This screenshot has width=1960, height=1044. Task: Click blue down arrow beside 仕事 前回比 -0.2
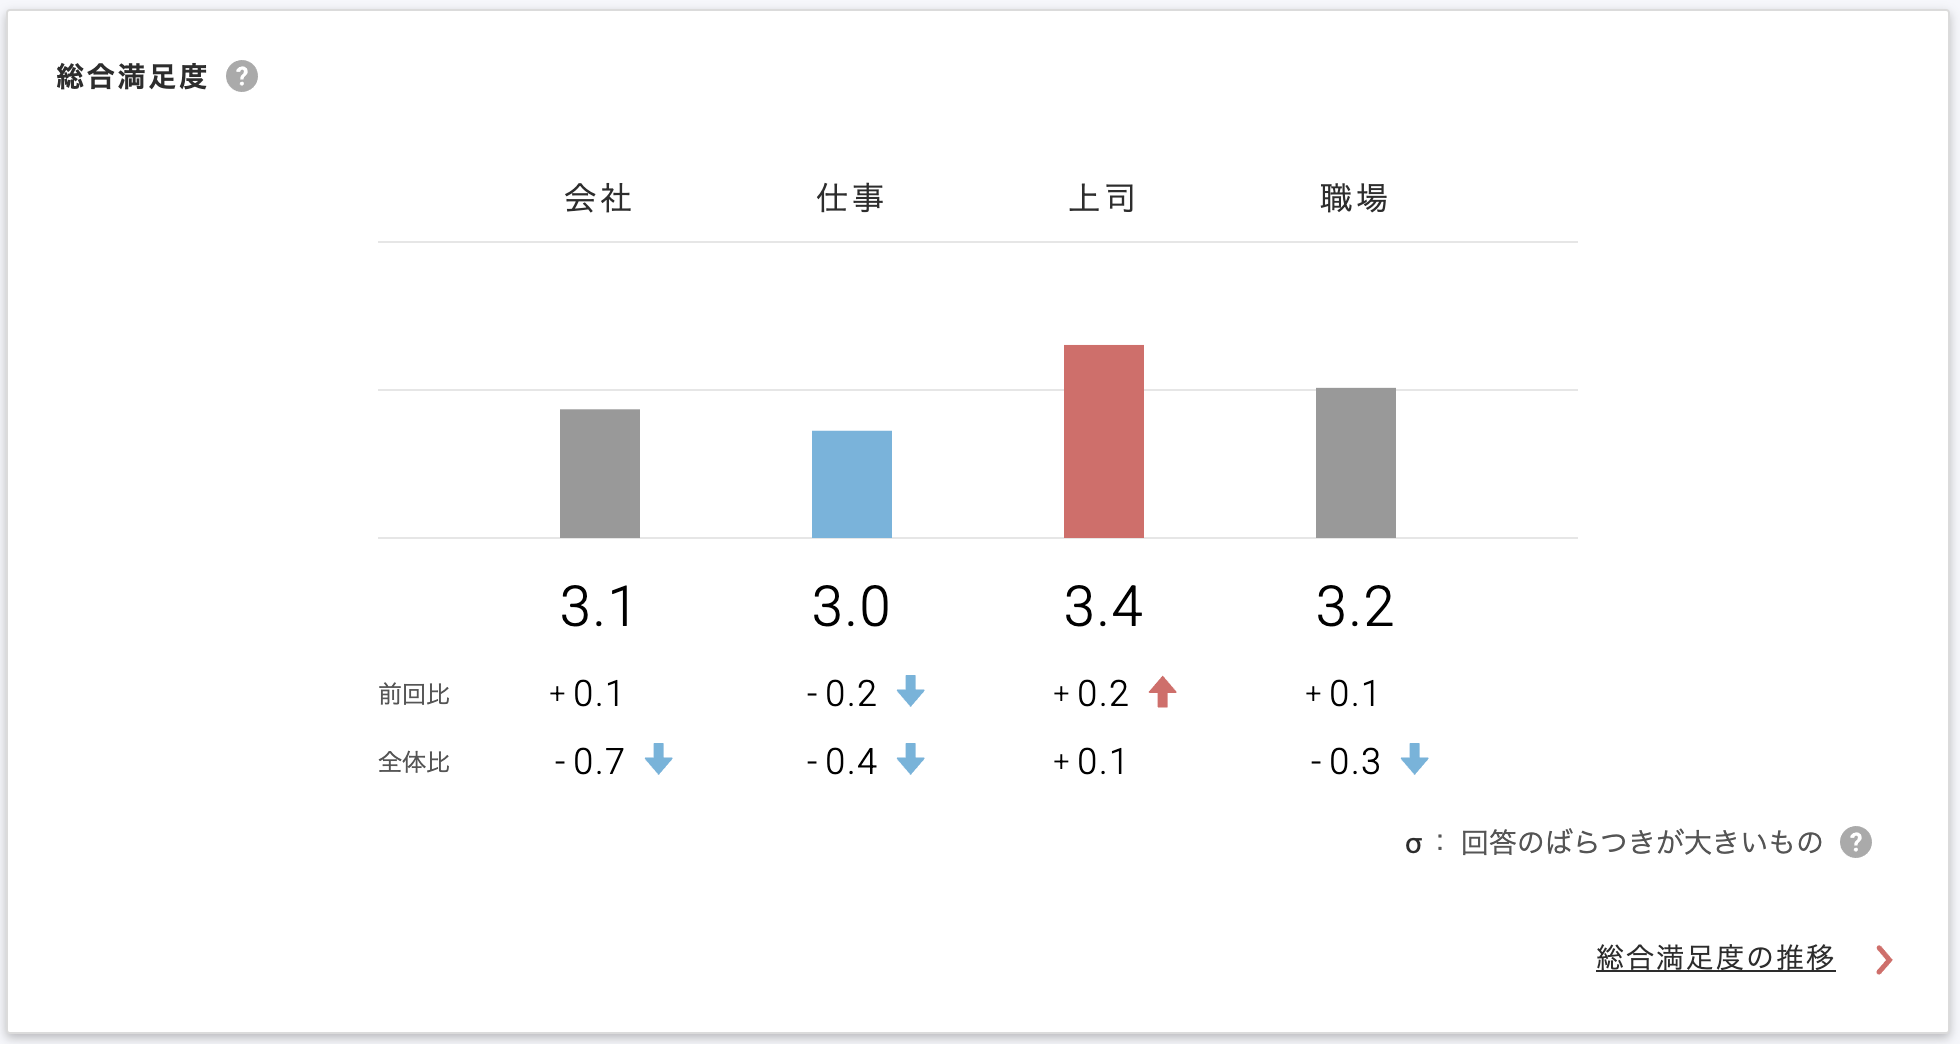910,691
